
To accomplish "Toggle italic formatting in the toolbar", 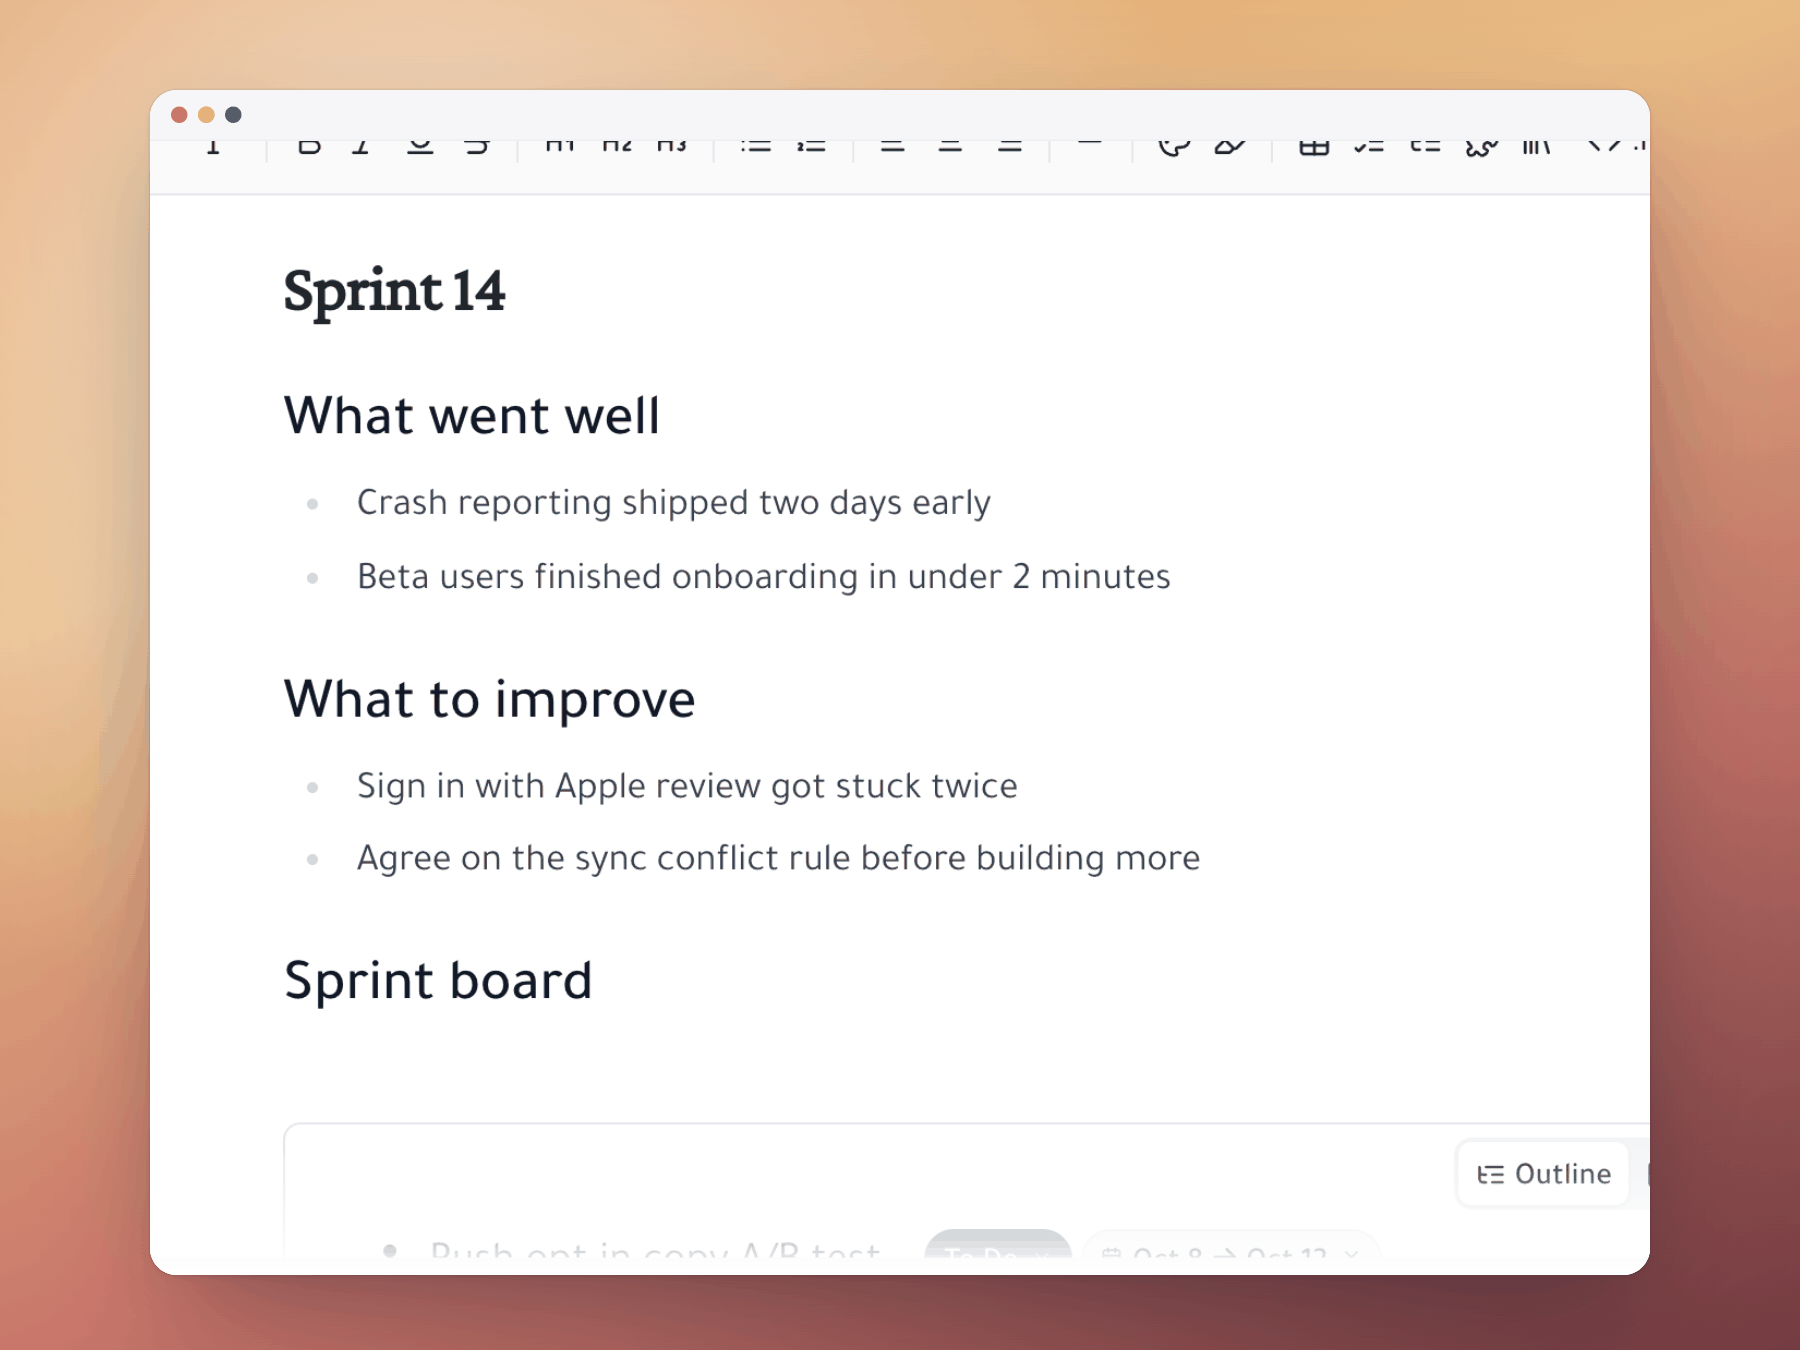I will click(x=362, y=147).
